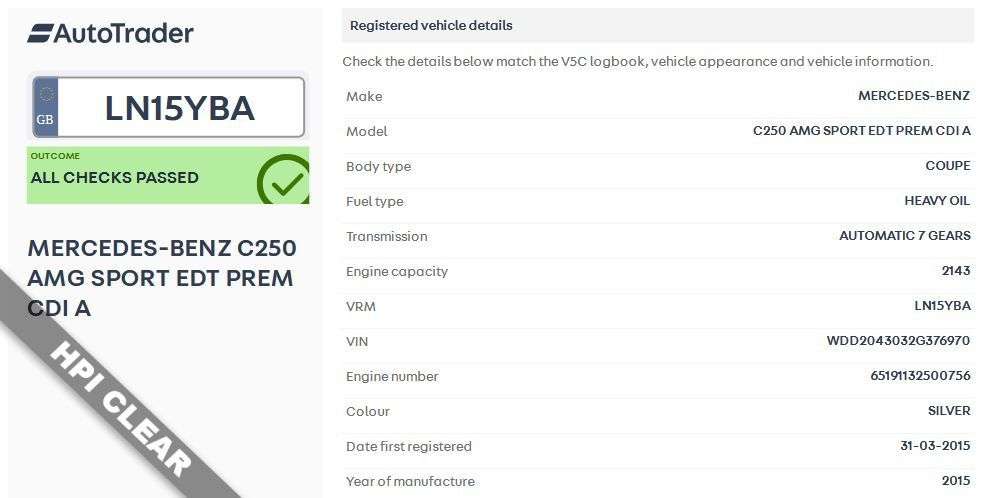Click the SILVER colour value
This screenshot has width=986, height=498.
coord(949,411)
